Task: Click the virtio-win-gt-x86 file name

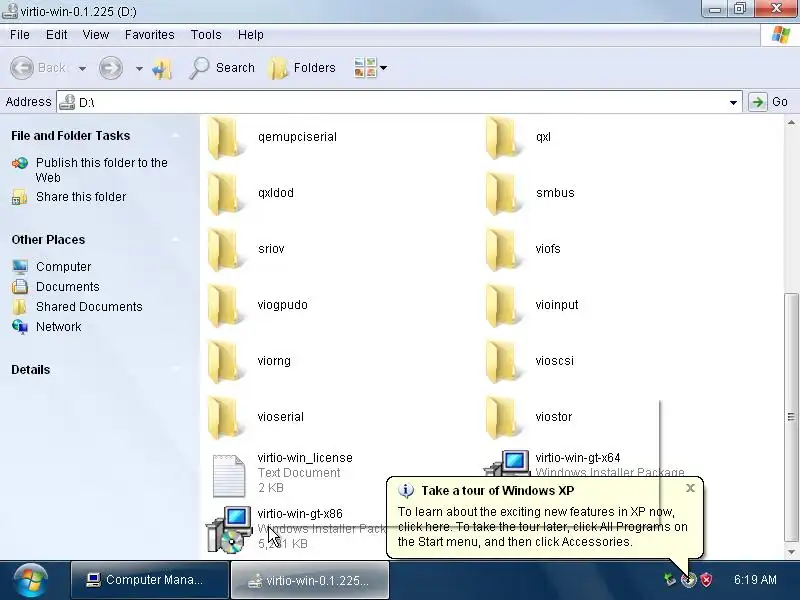Action: [300, 514]
